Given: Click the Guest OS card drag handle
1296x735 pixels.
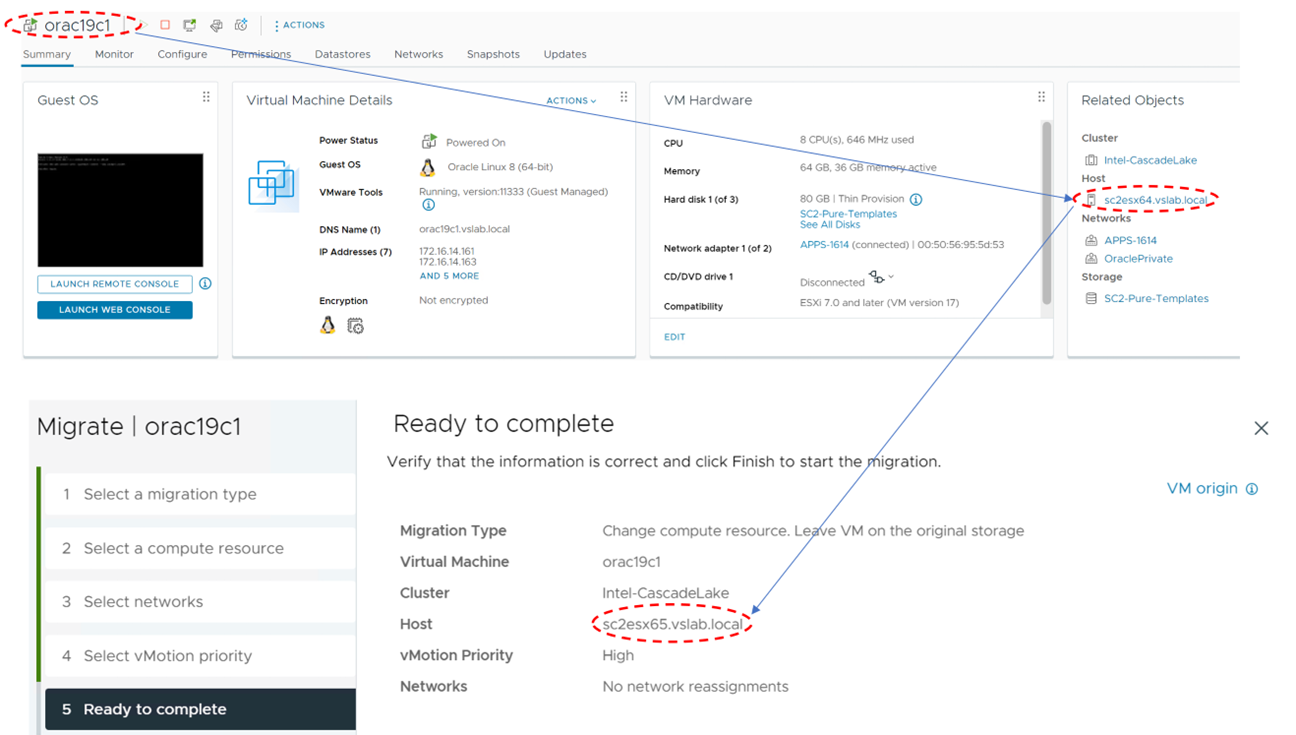Looking at the screenshot, I should point(206,97).
